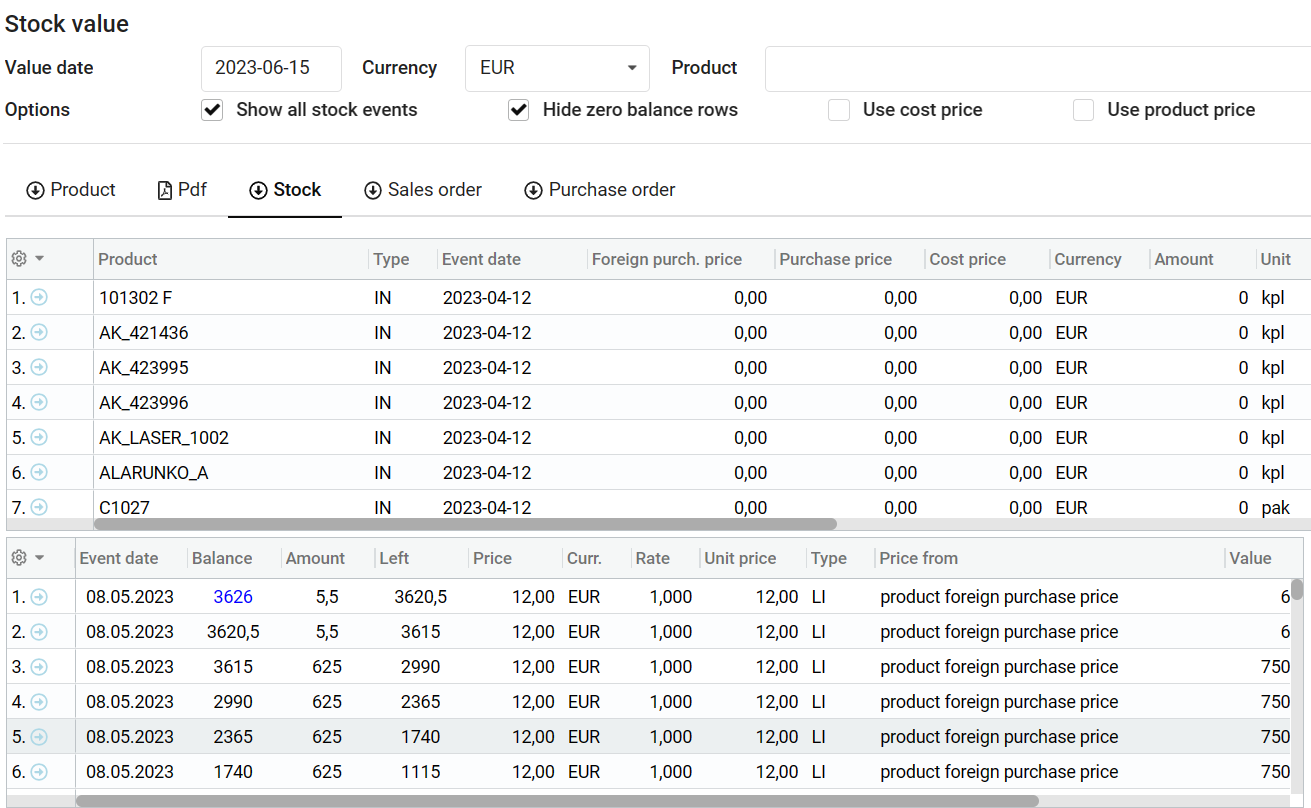Click arrow icon on balance 2365 row
The width and height of the screenshot is (1311, 808).
tap(39, 737)
